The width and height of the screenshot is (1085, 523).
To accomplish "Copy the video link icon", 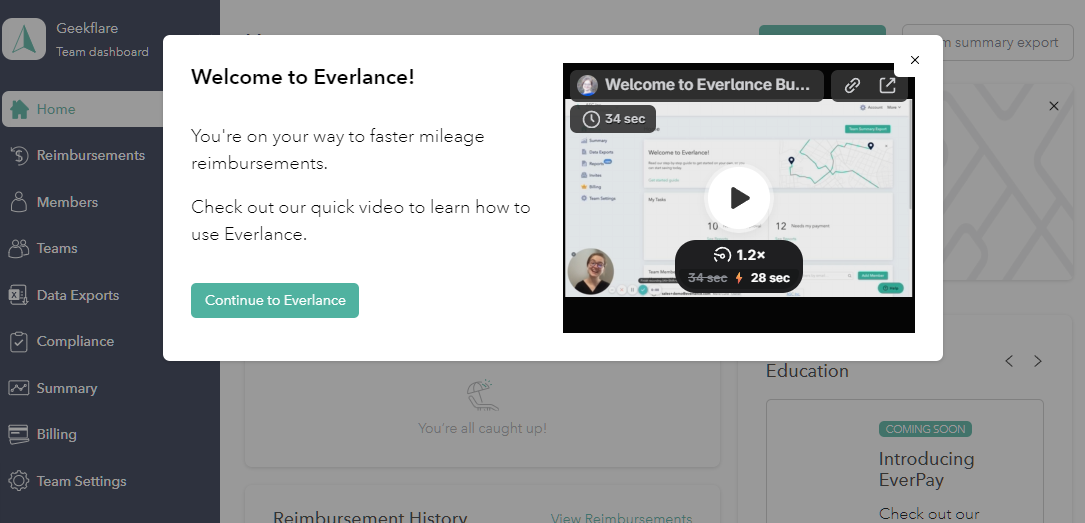I will 852,85.
